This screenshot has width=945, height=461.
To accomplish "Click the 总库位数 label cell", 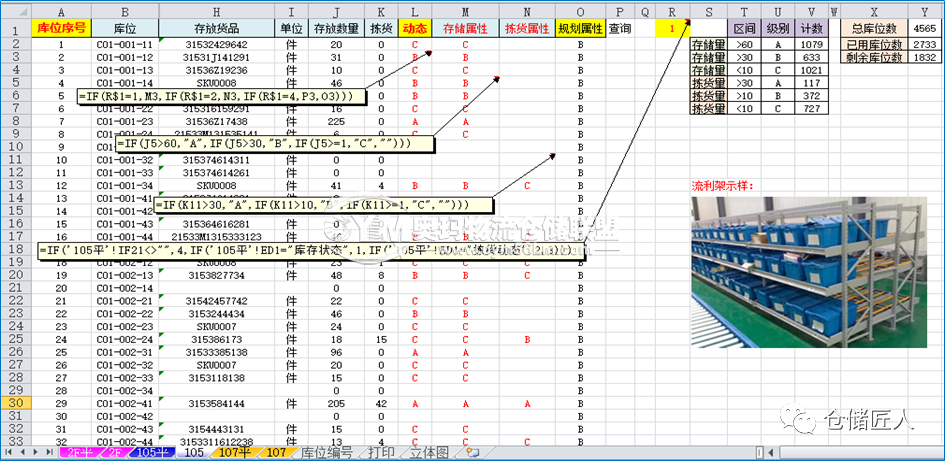I will pos(874,28).
